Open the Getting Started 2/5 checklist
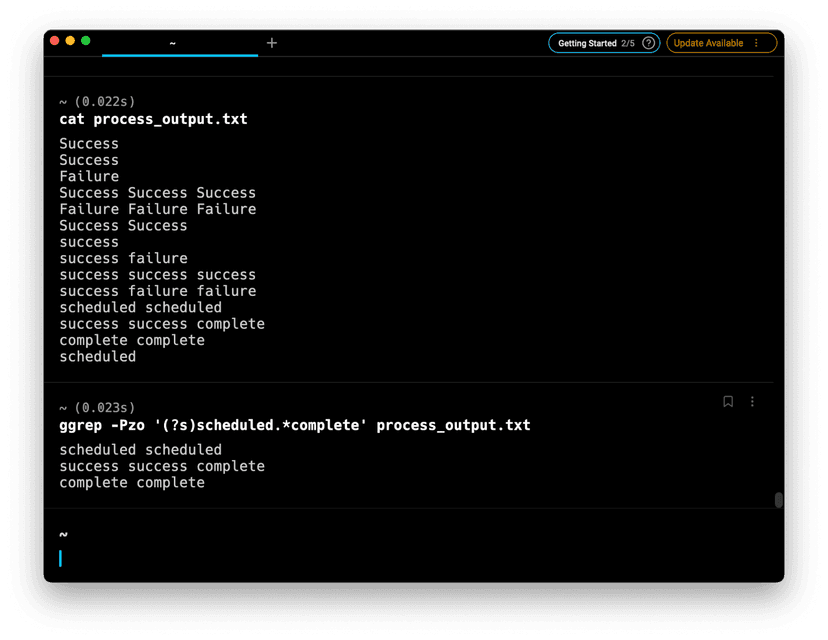 click(x=596, y=43)
